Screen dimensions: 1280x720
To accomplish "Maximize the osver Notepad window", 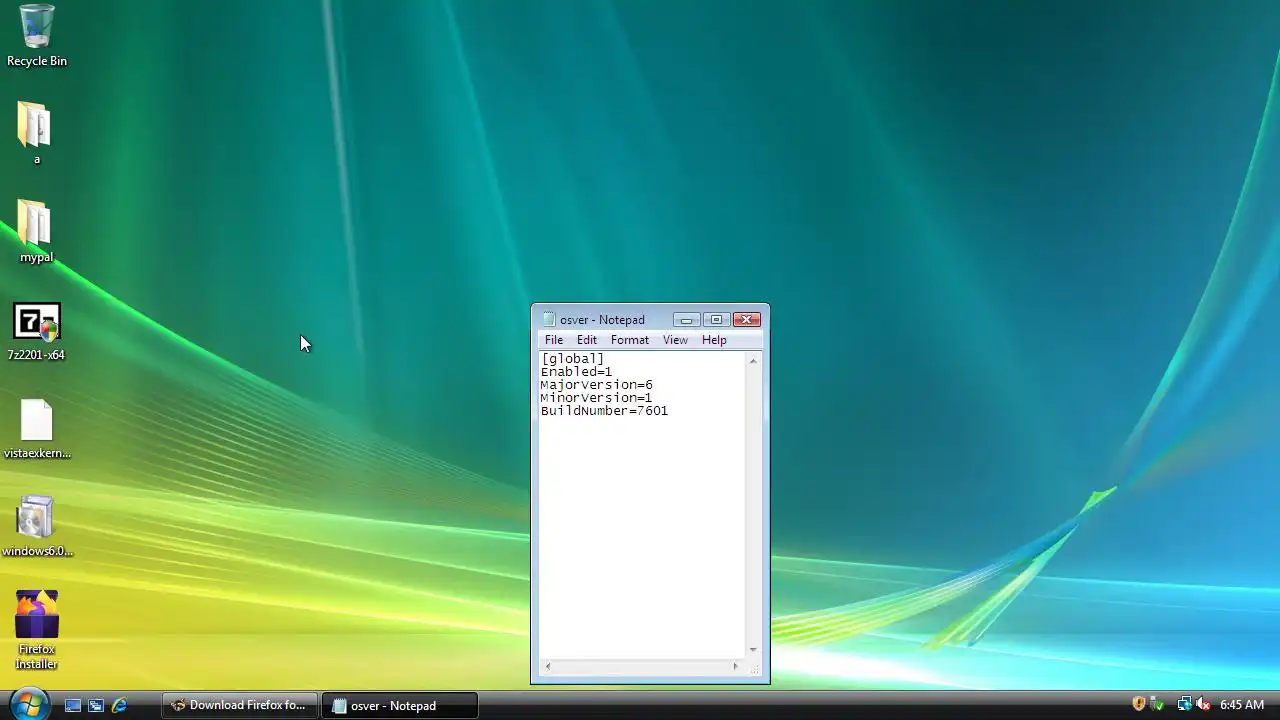I will click(x=715, y=319).
